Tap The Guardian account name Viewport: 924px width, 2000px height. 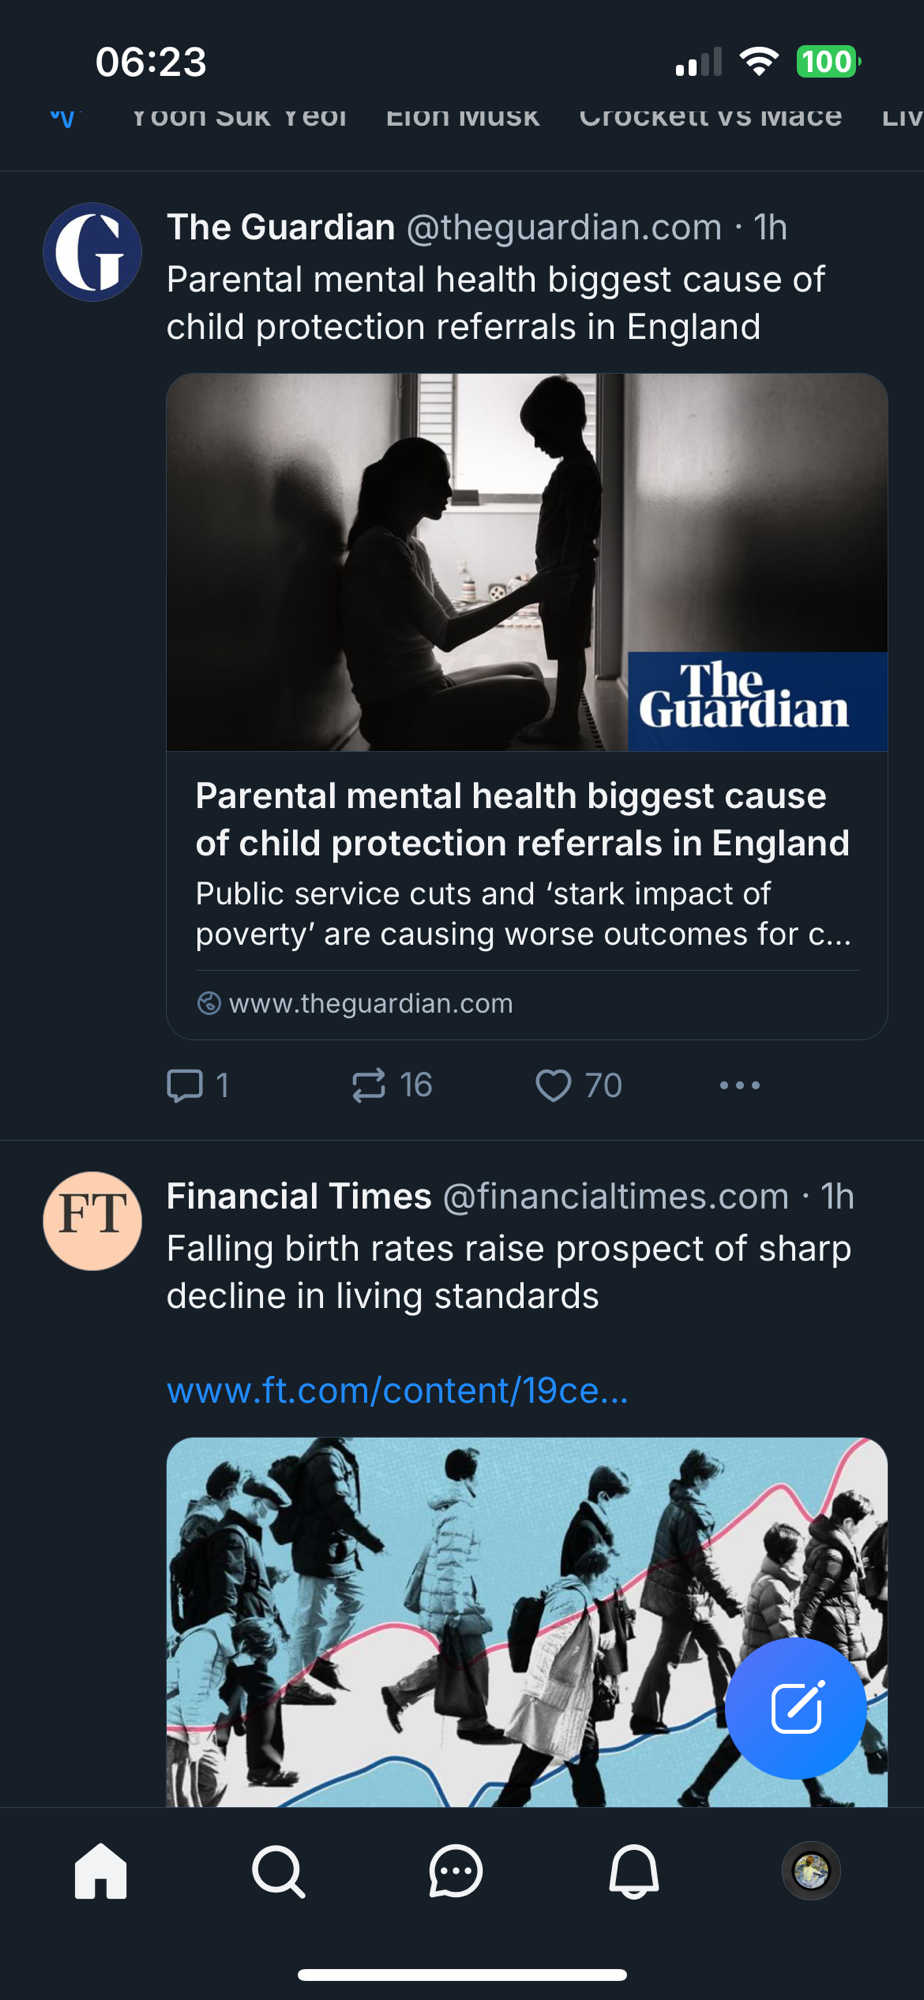(281, 228)
